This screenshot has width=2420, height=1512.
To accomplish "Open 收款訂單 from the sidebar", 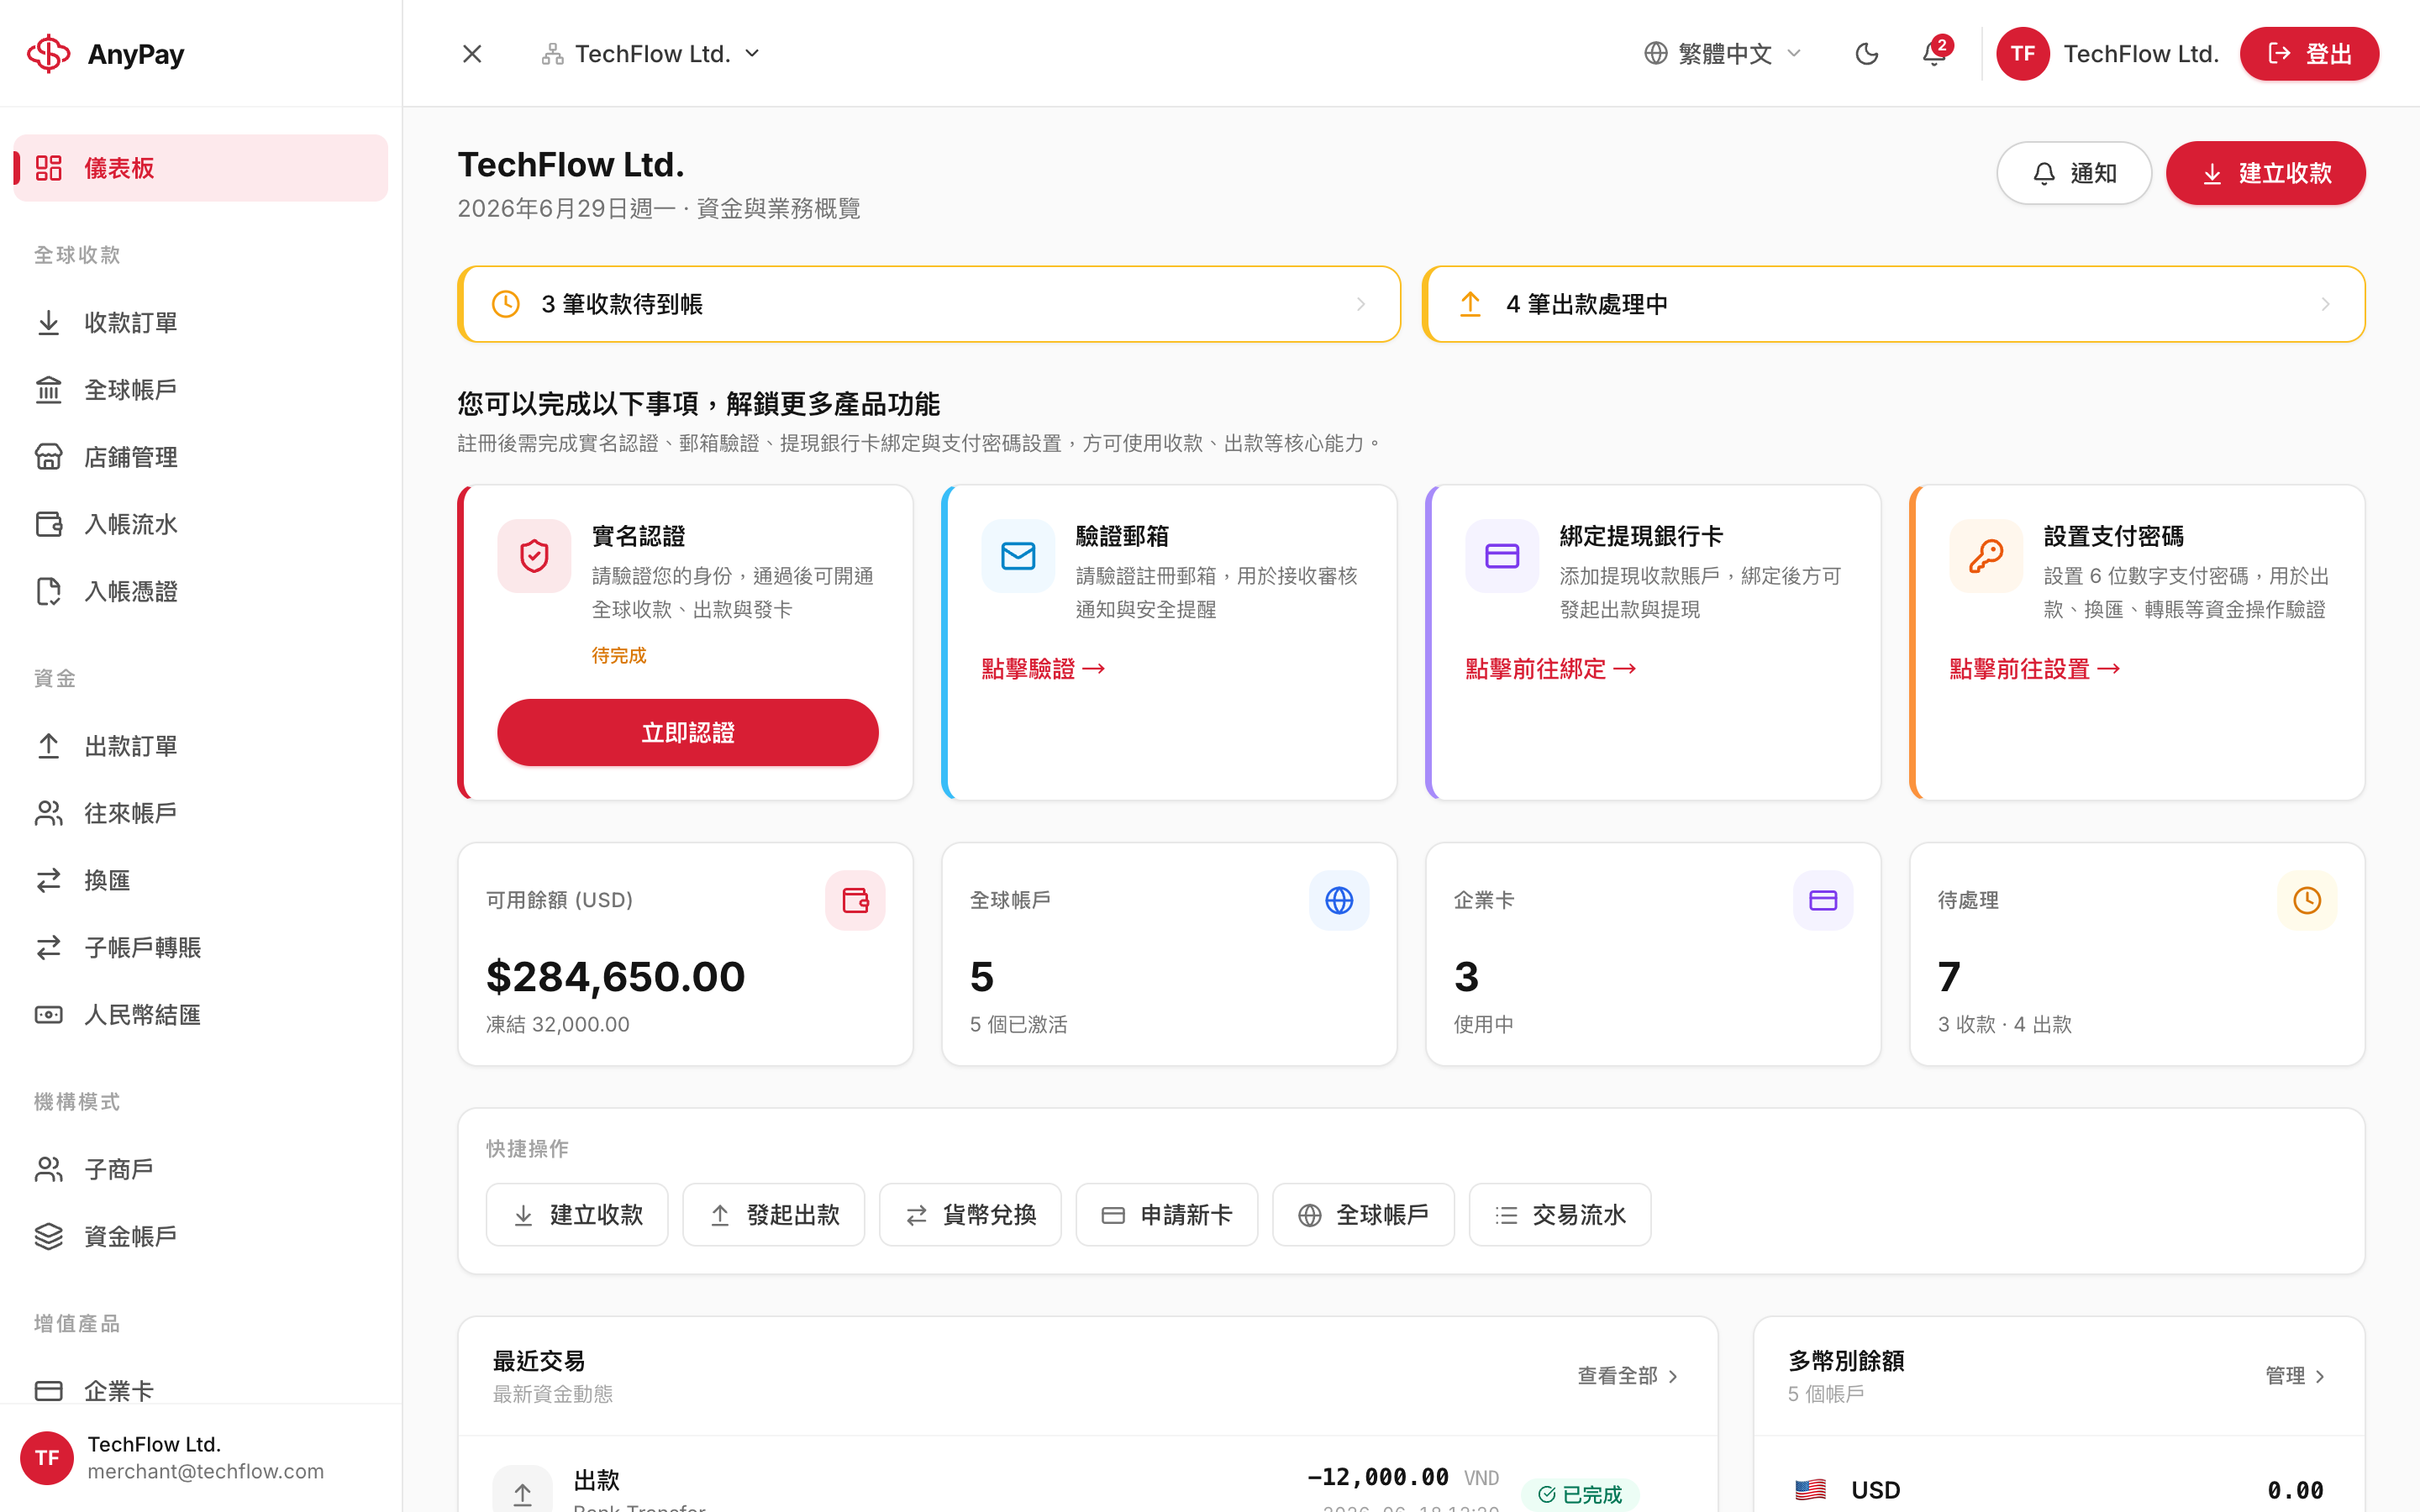I will (x=200, y=323).
